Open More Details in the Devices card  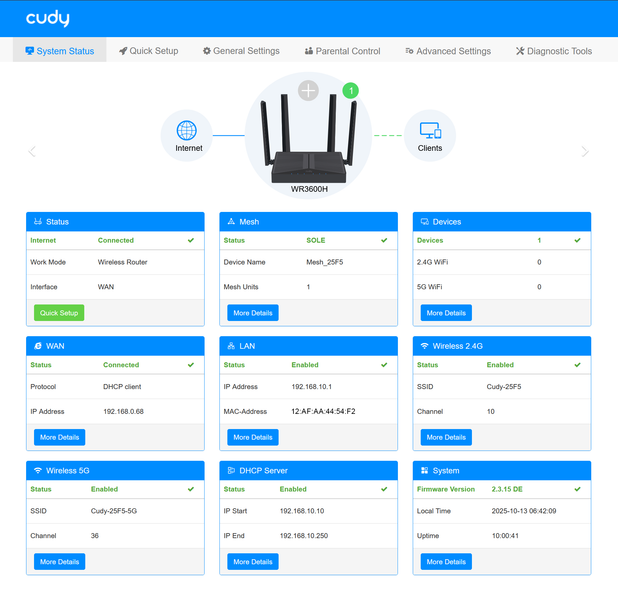[446, 313]
